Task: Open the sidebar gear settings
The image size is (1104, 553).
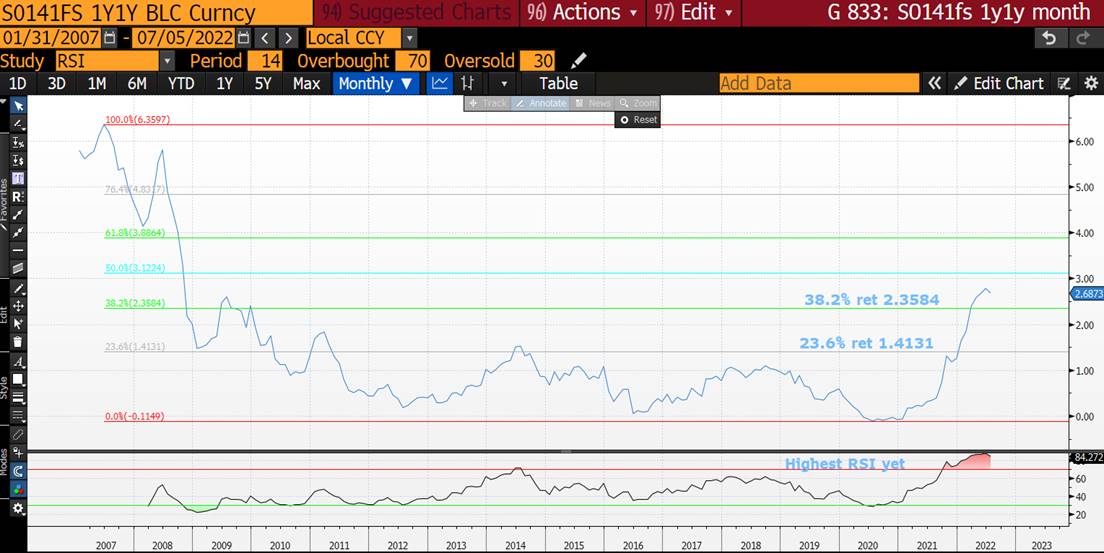Action: click(18, 508)
